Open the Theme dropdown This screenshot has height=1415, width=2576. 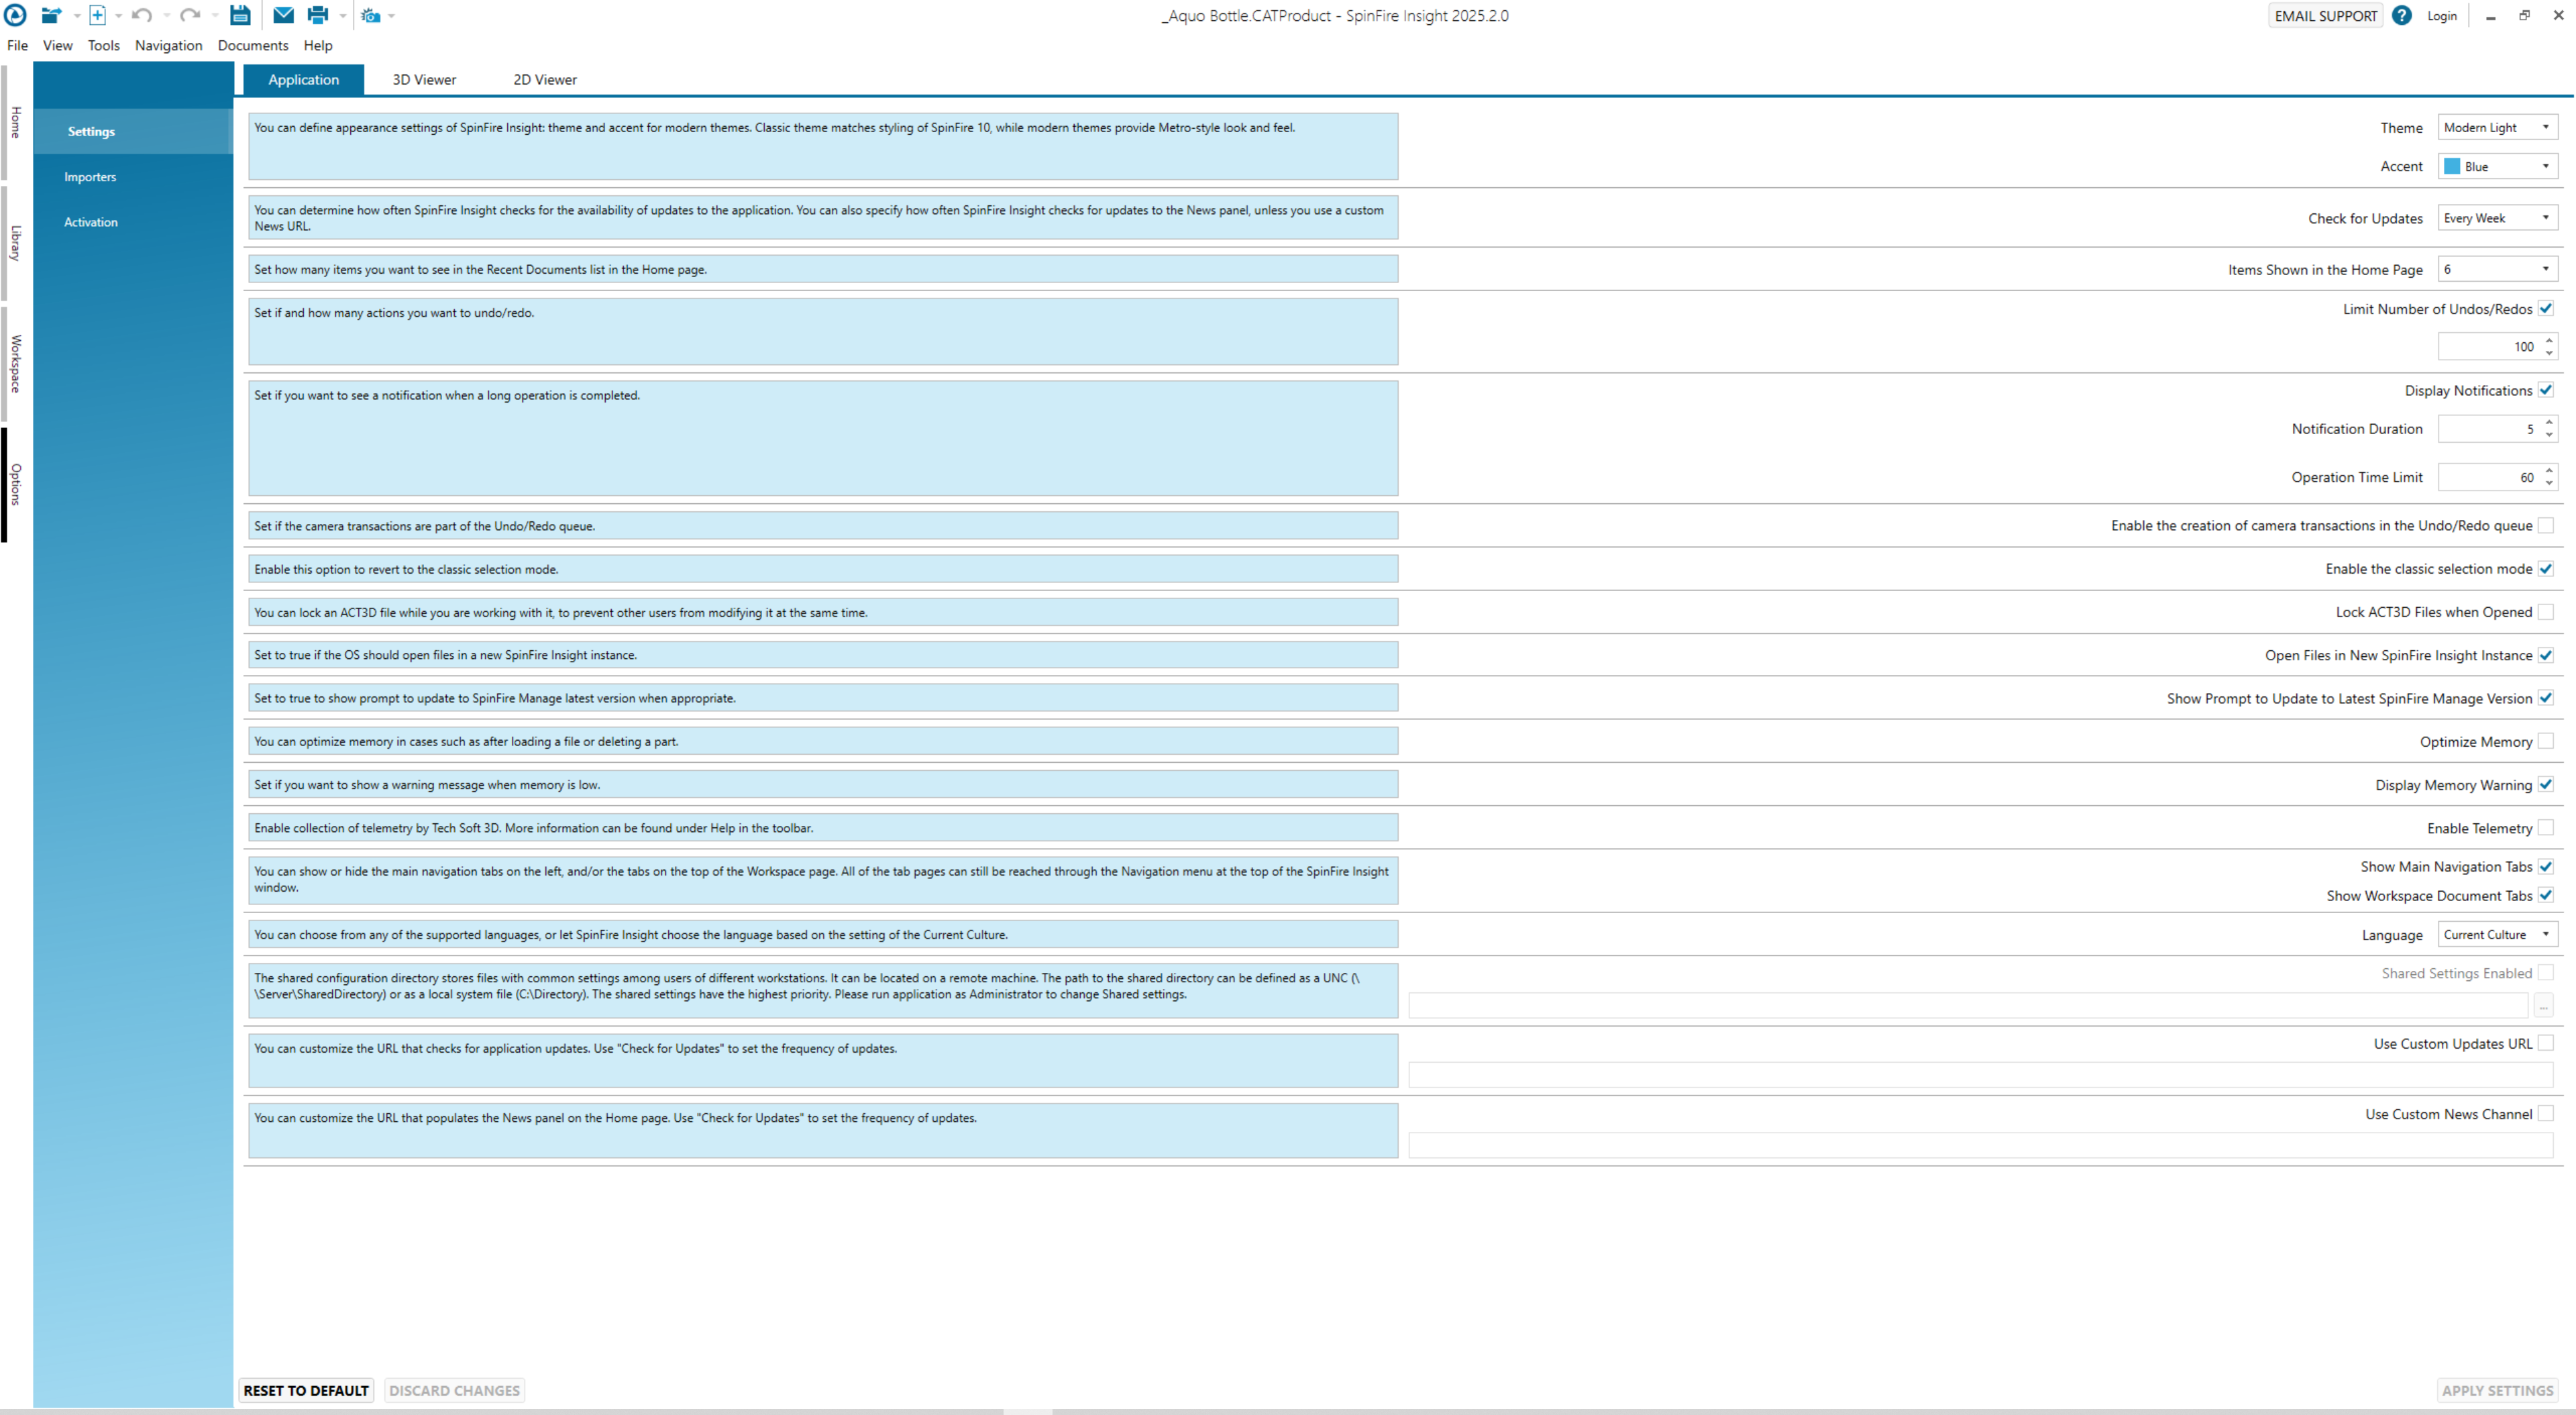2497,127
